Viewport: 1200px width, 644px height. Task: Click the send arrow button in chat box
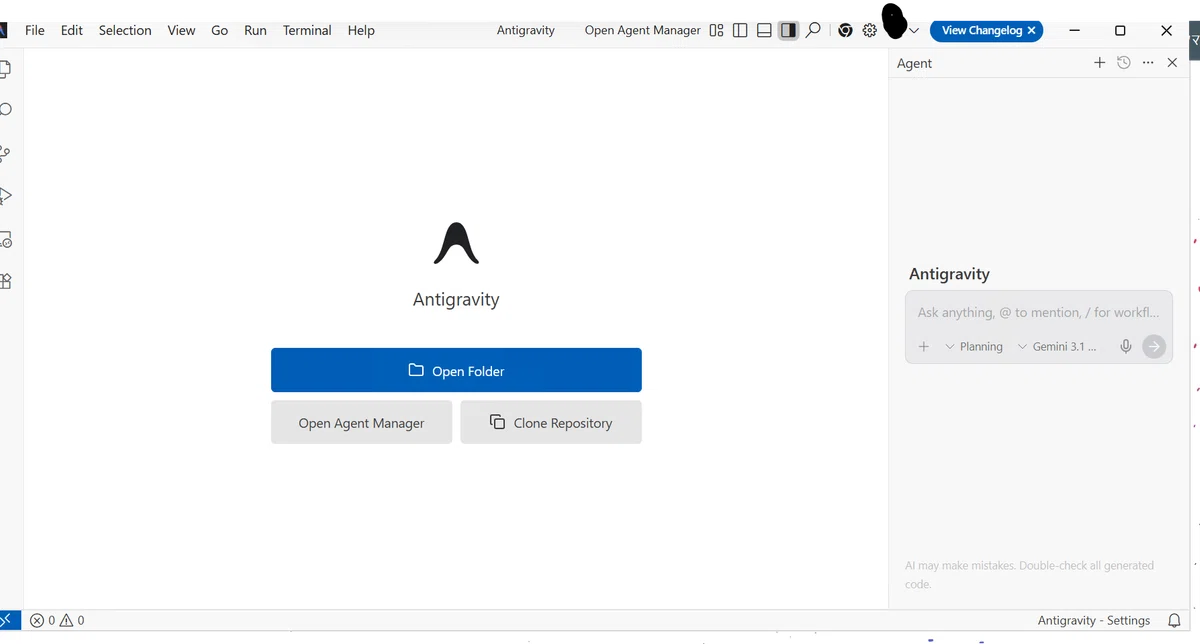[x=1154, y=346]
